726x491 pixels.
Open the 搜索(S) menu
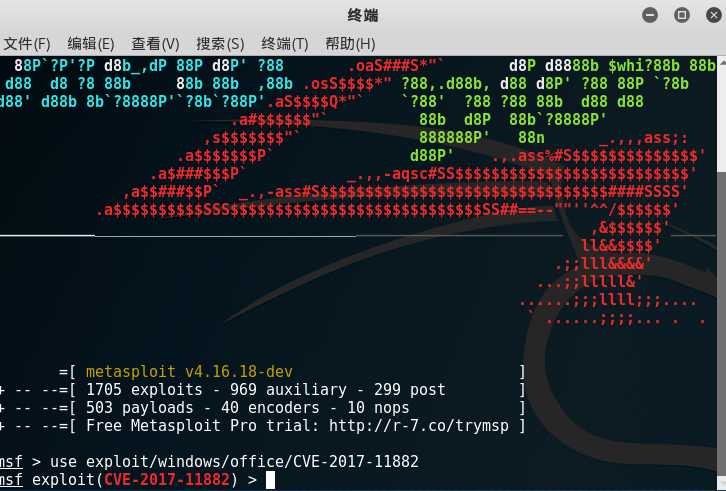pos(220,44)
